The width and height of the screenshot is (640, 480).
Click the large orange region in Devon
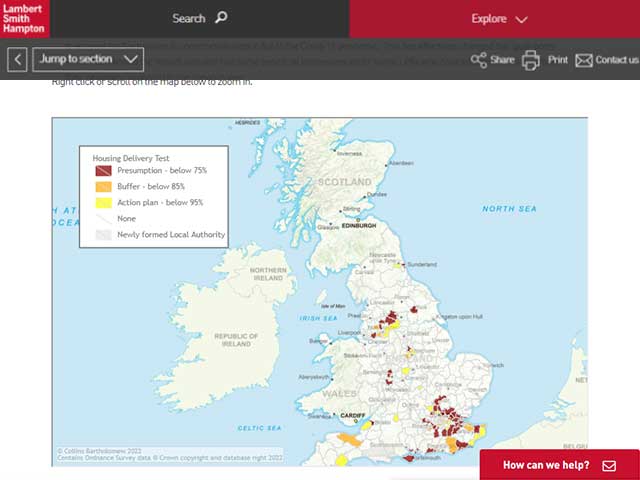[x=349, y=440]
